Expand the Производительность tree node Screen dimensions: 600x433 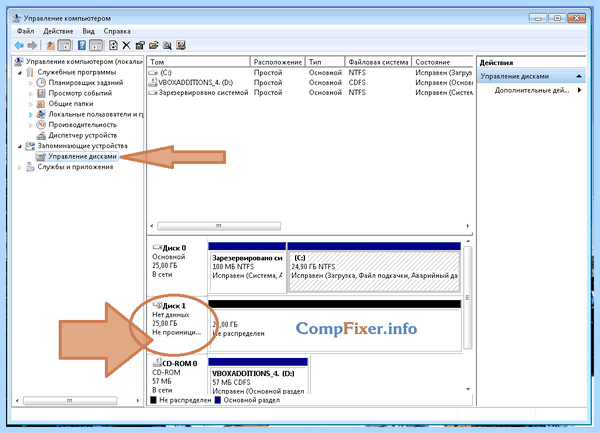click(x=31, y=125)
